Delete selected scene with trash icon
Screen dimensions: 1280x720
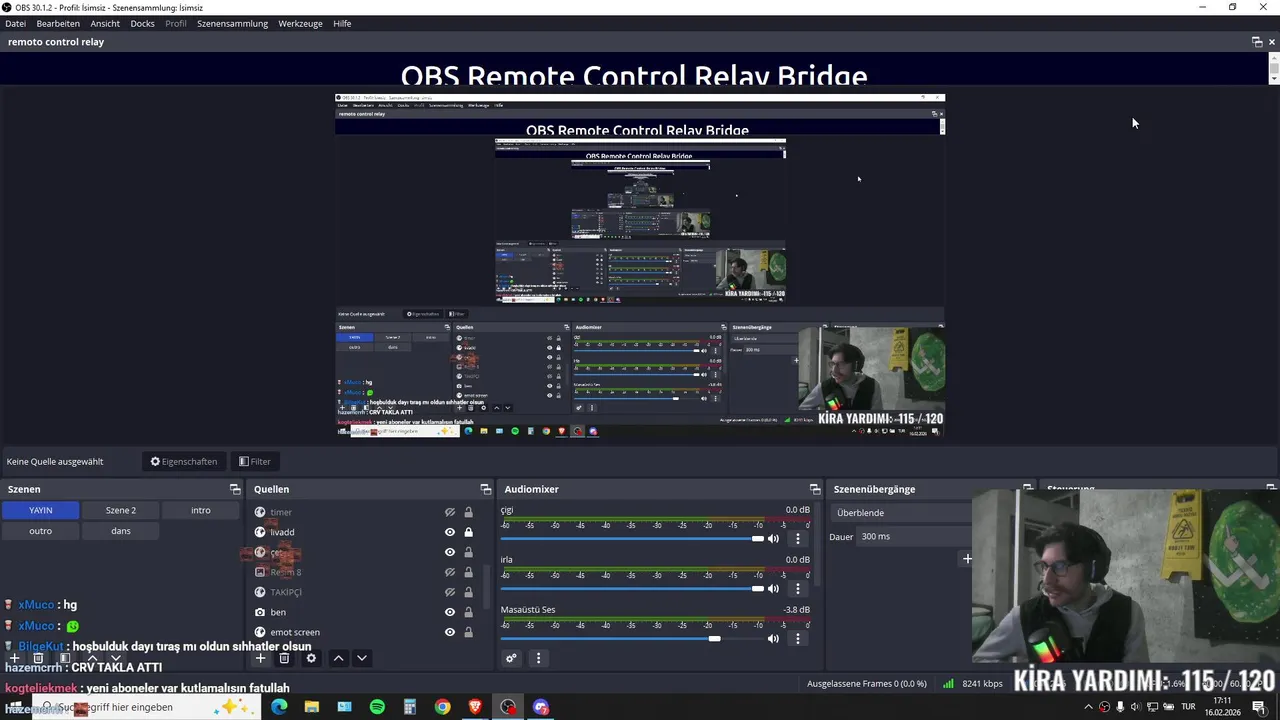pos(38,658)
